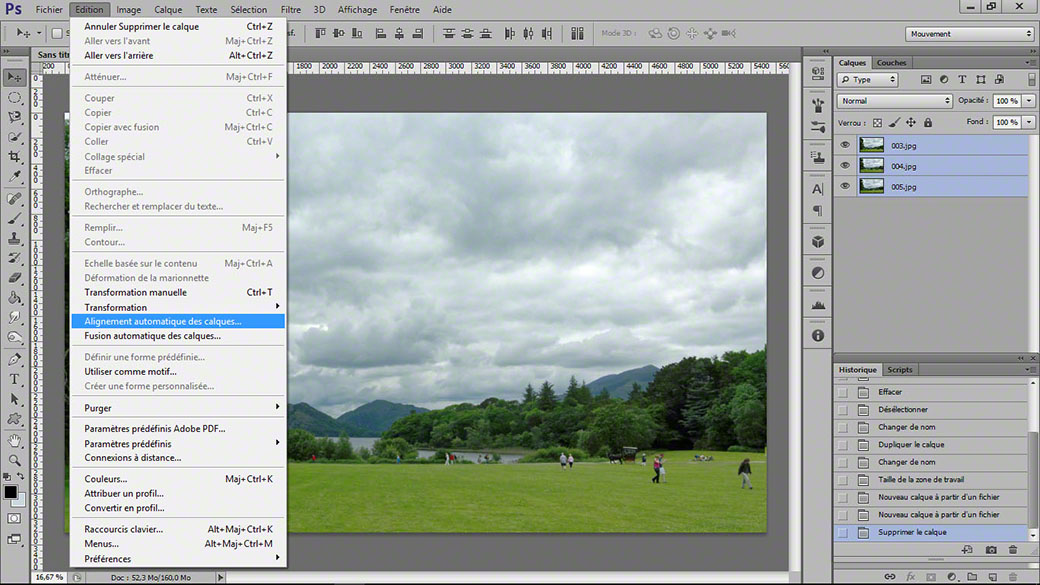
Task: Create new snapshot with camera icon
Action: [x=991, y=550]
